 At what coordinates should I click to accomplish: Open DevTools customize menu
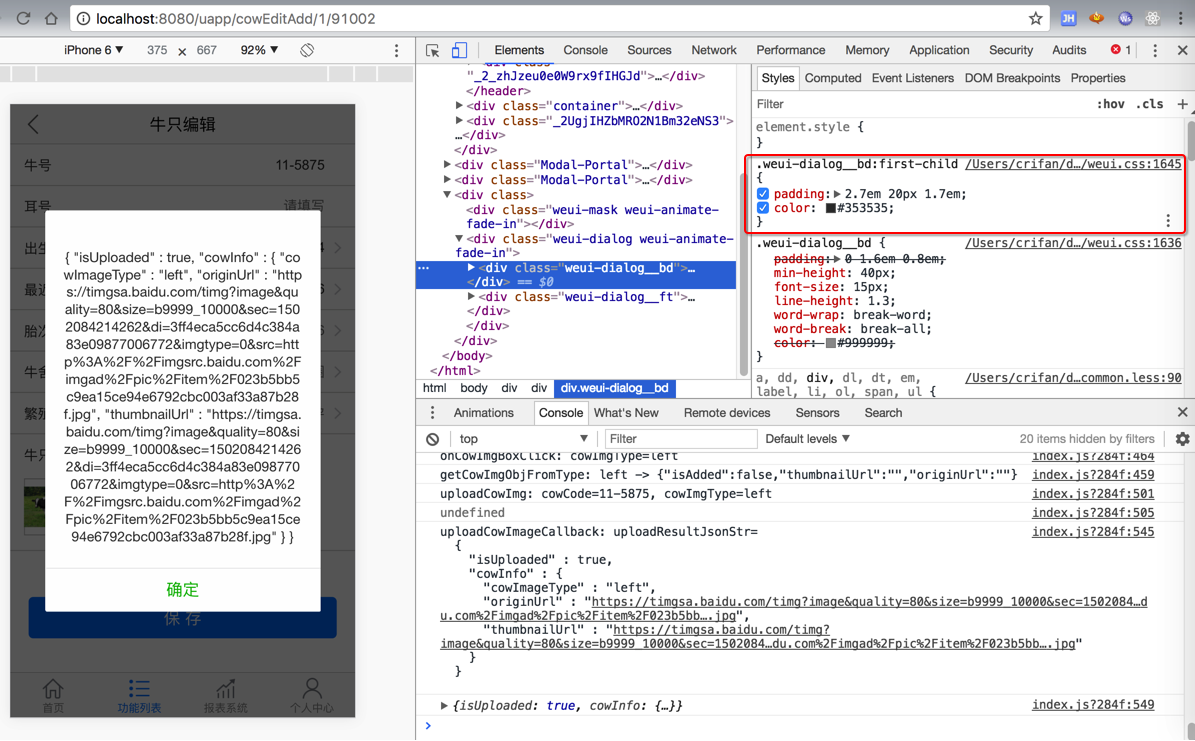[x=1155, y=50]
